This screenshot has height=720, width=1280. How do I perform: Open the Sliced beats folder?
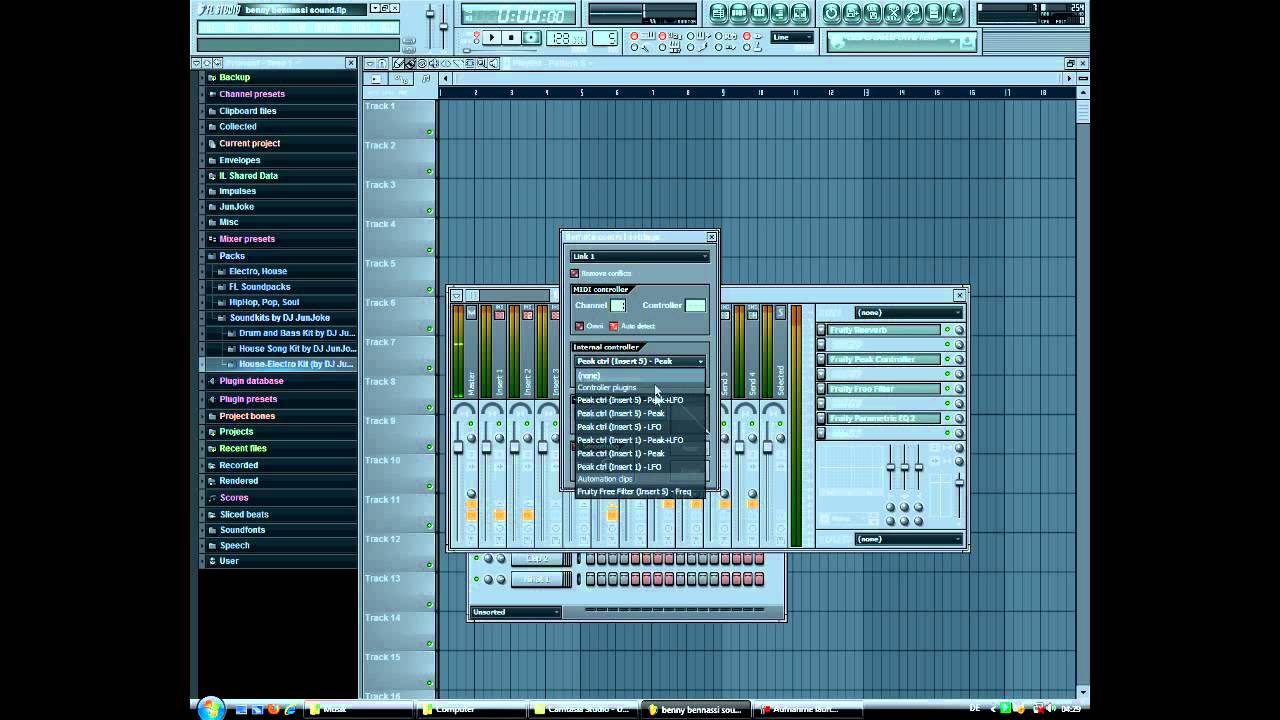[244, 515]
